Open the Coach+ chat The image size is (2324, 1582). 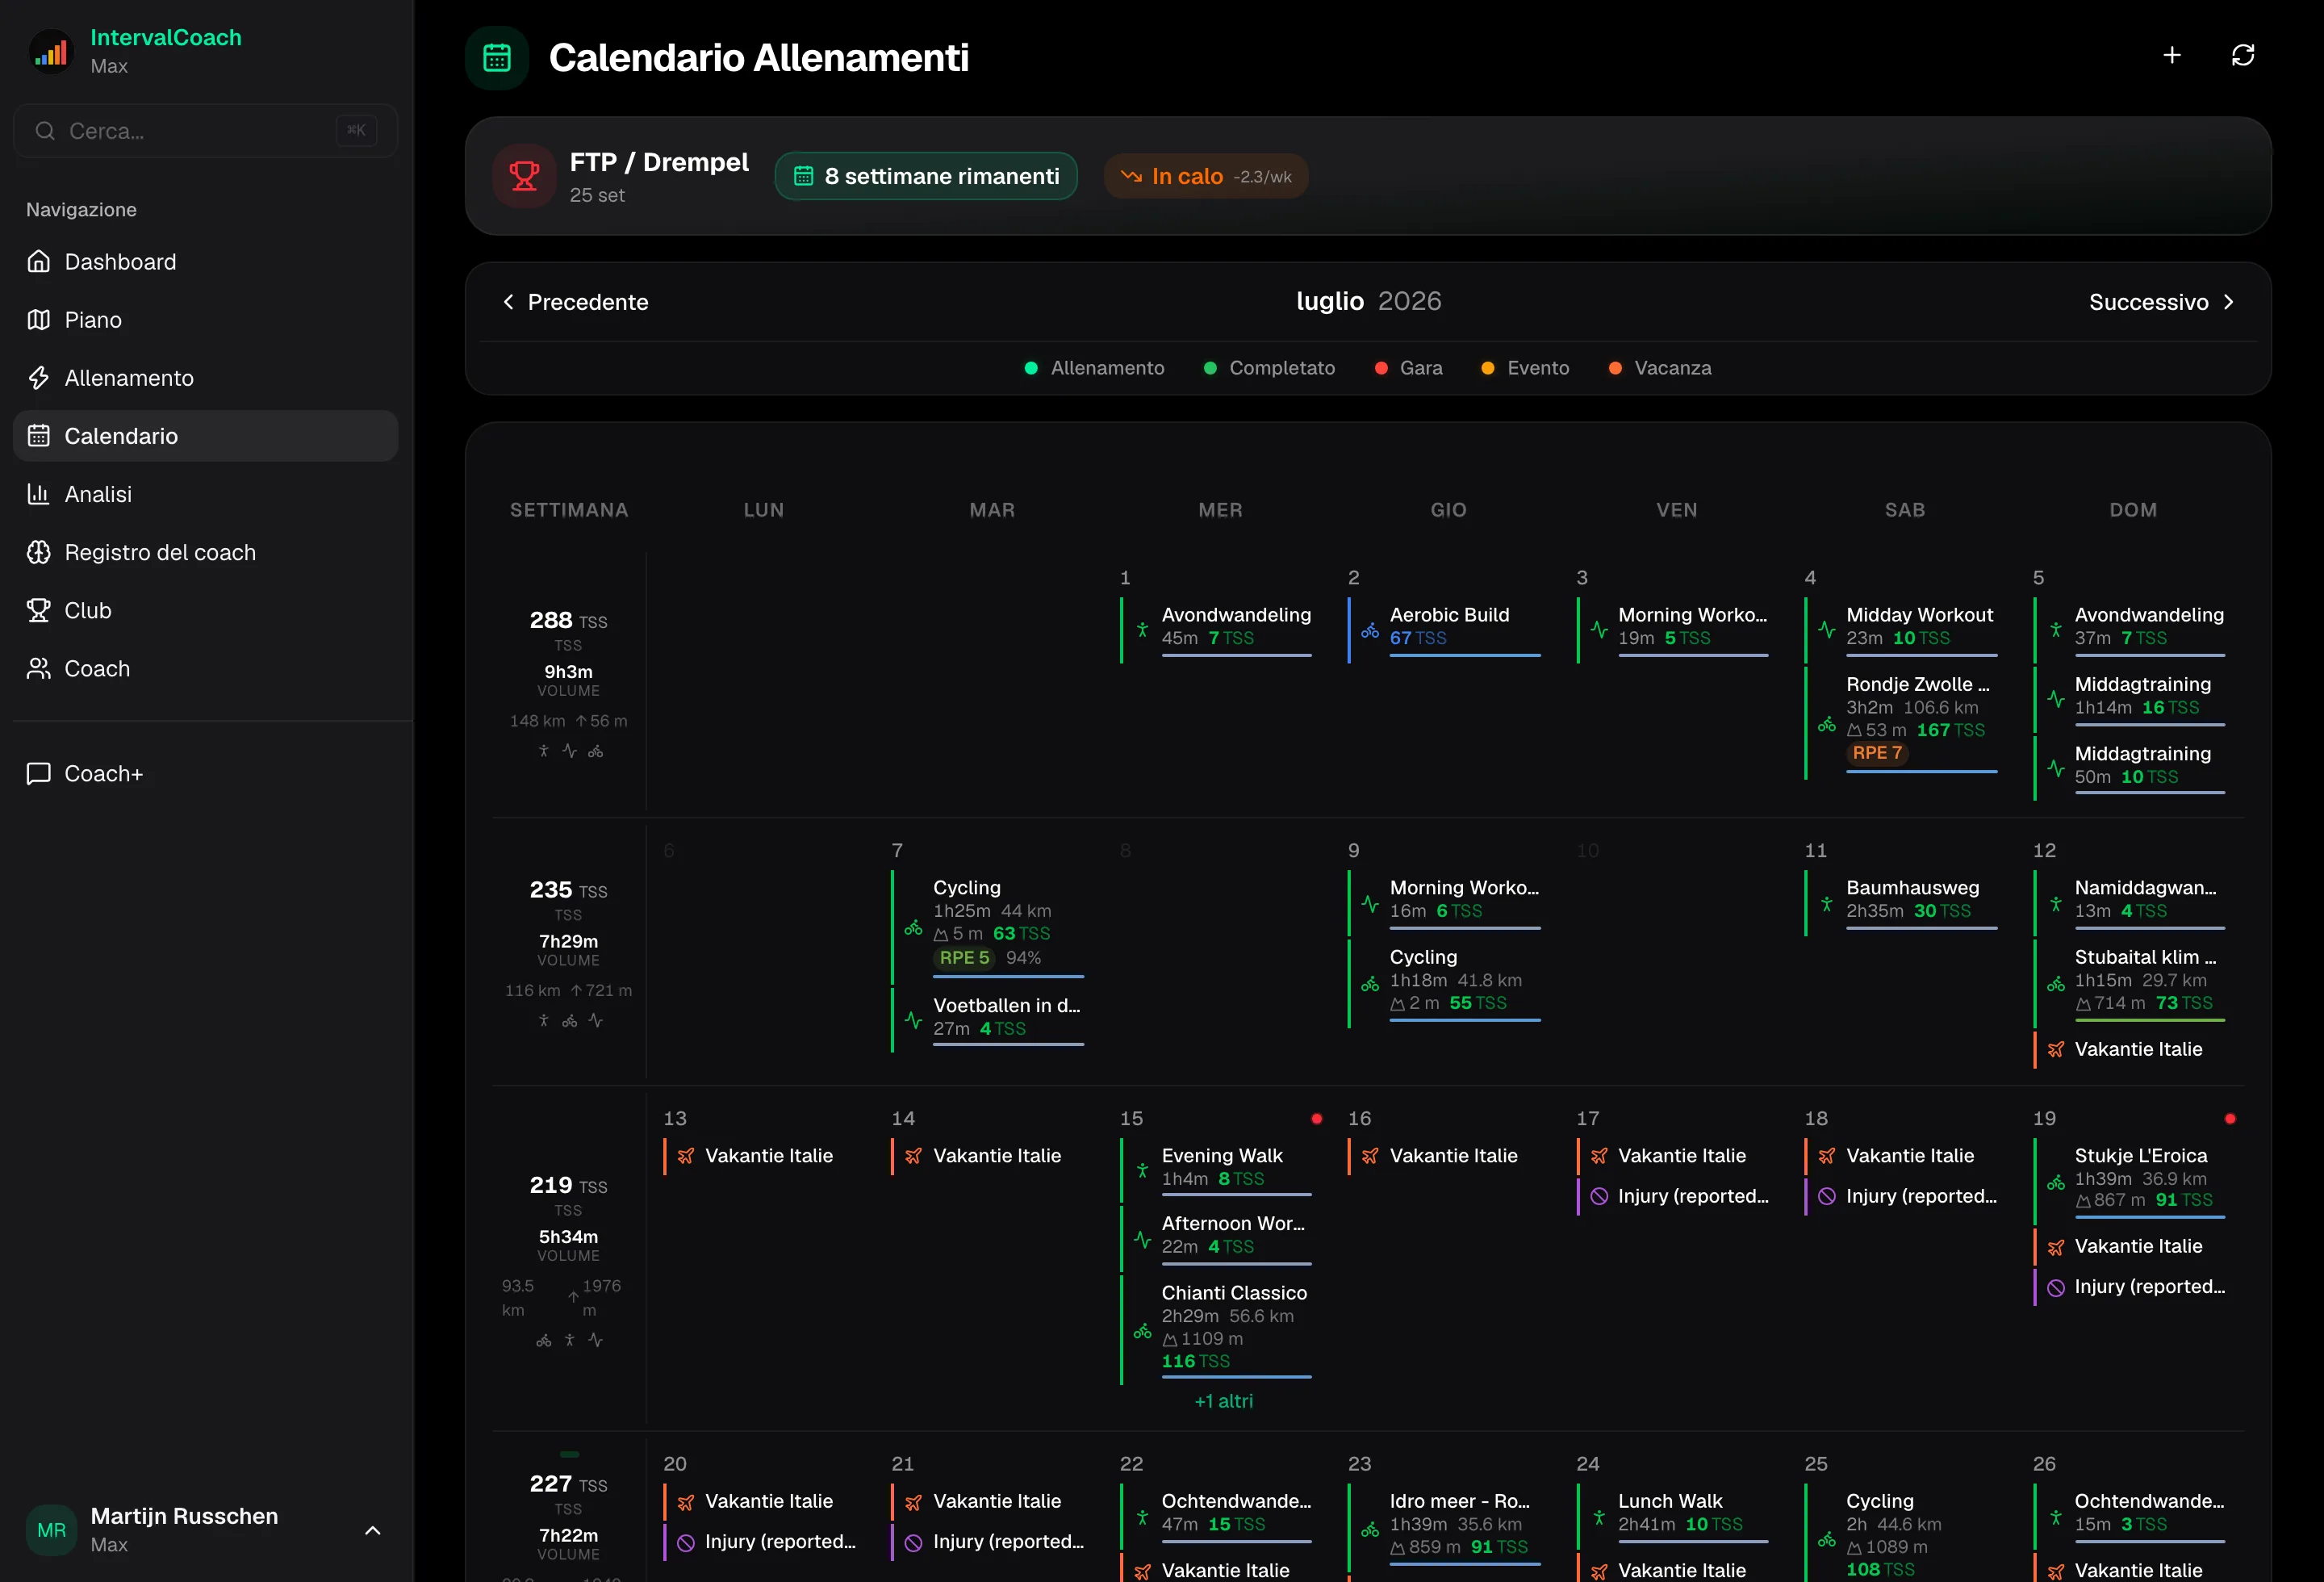click(205, 774)
